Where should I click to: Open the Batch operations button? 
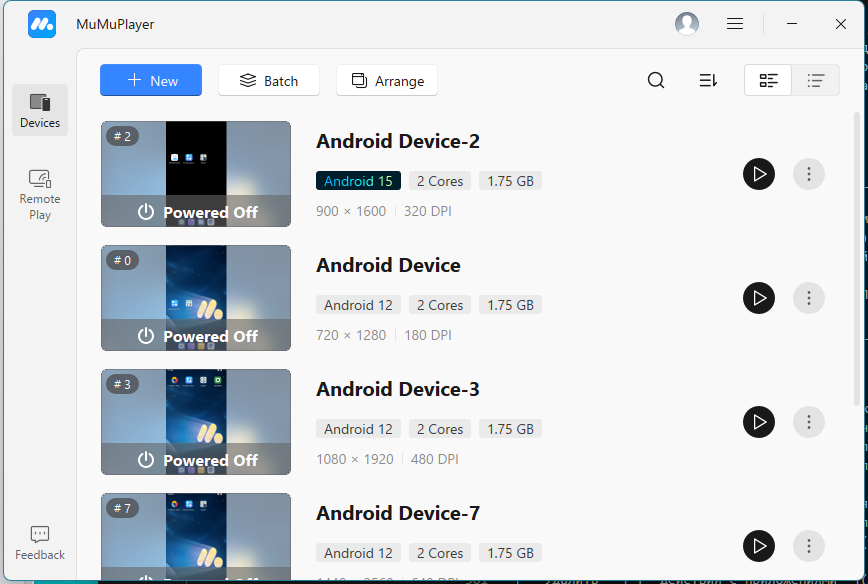point(269,80)
